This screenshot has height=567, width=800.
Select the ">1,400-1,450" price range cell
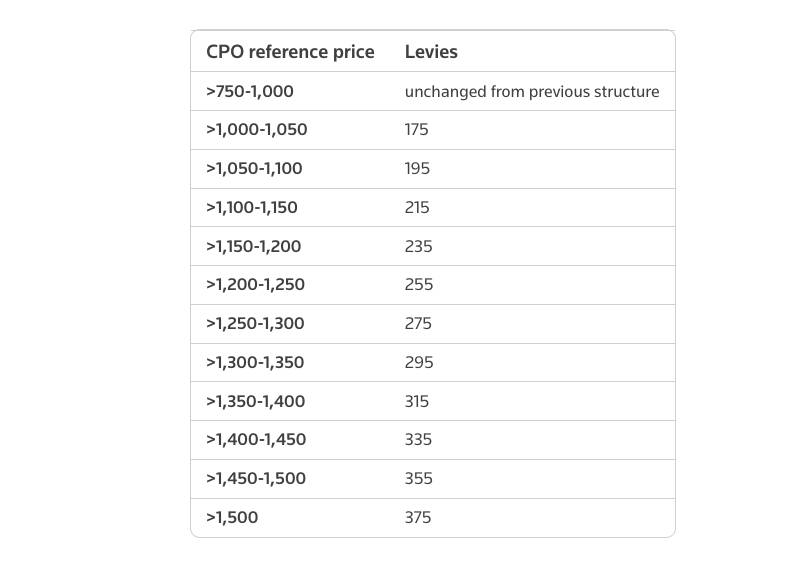[x=257, y=440]
